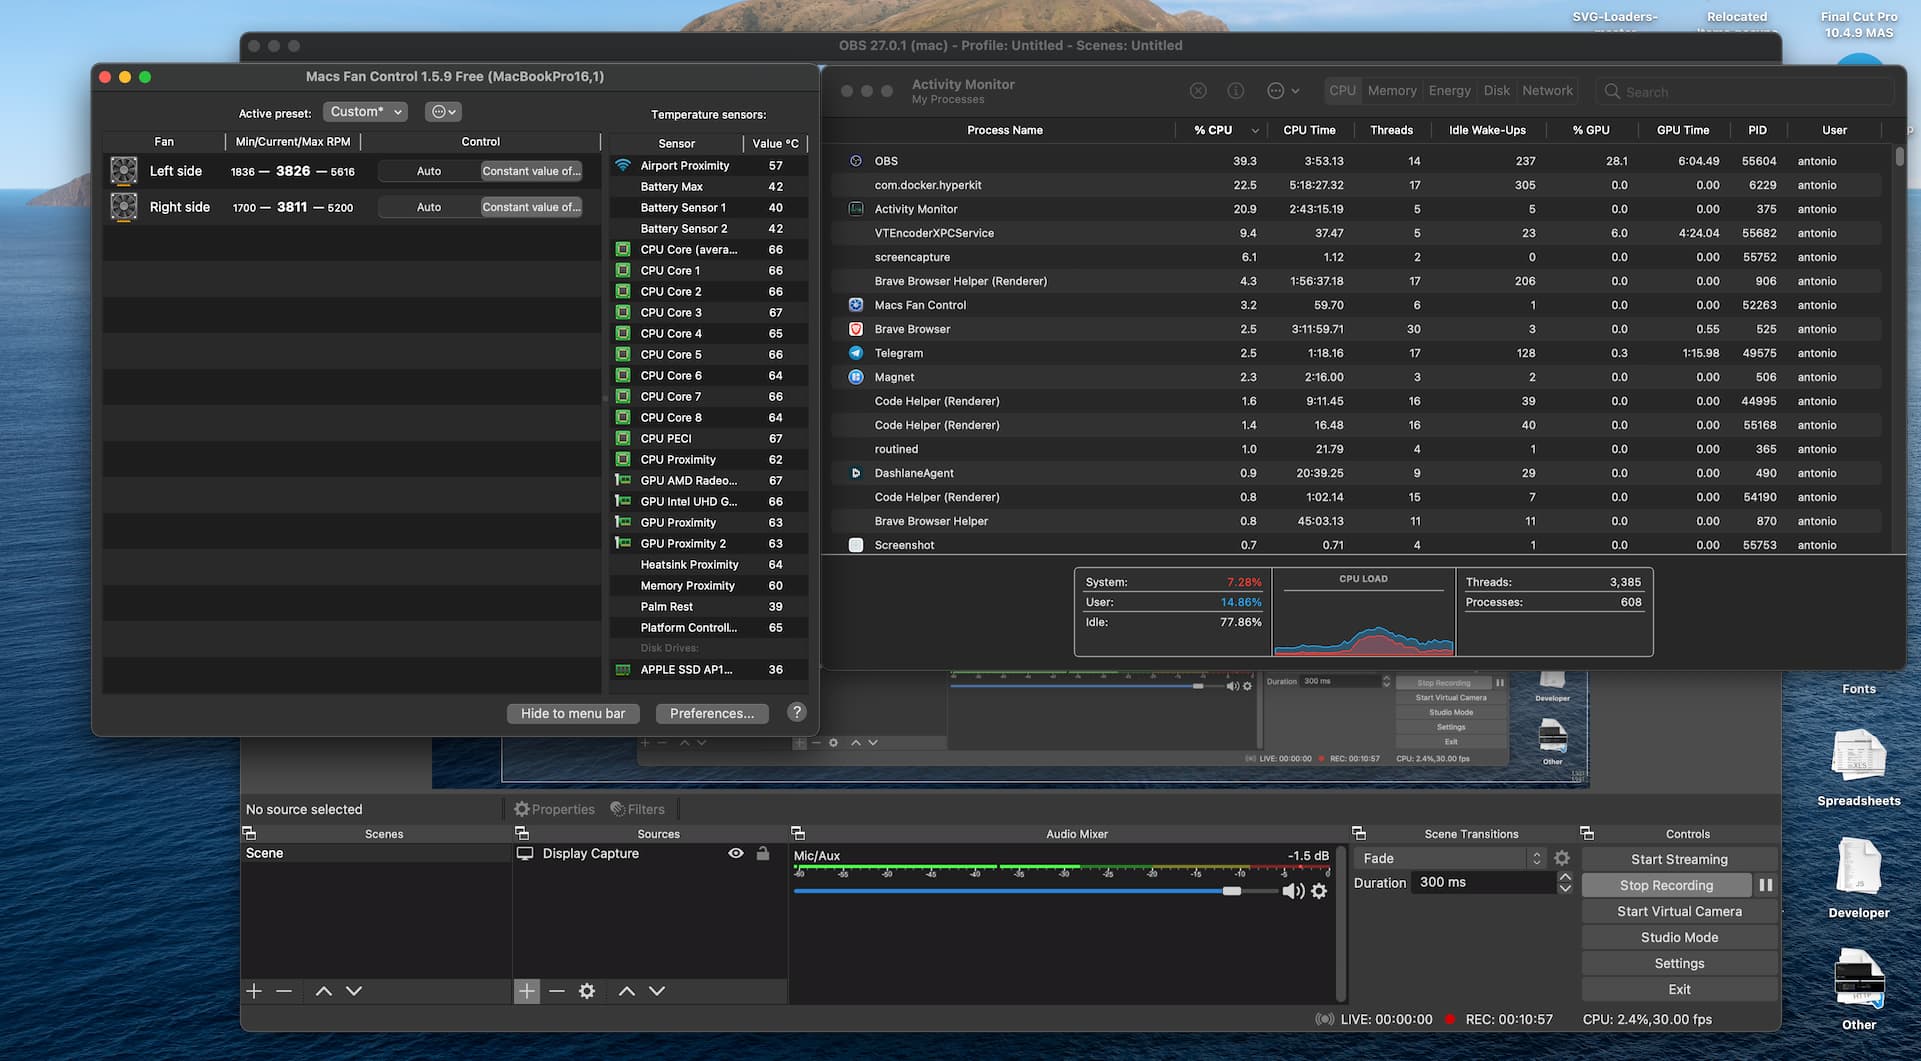Image resolution: width=1921 pixels, height=1061 pixels.
Task: Click the OBS process icon in Activity Monitor
Action: click(856, 161)
